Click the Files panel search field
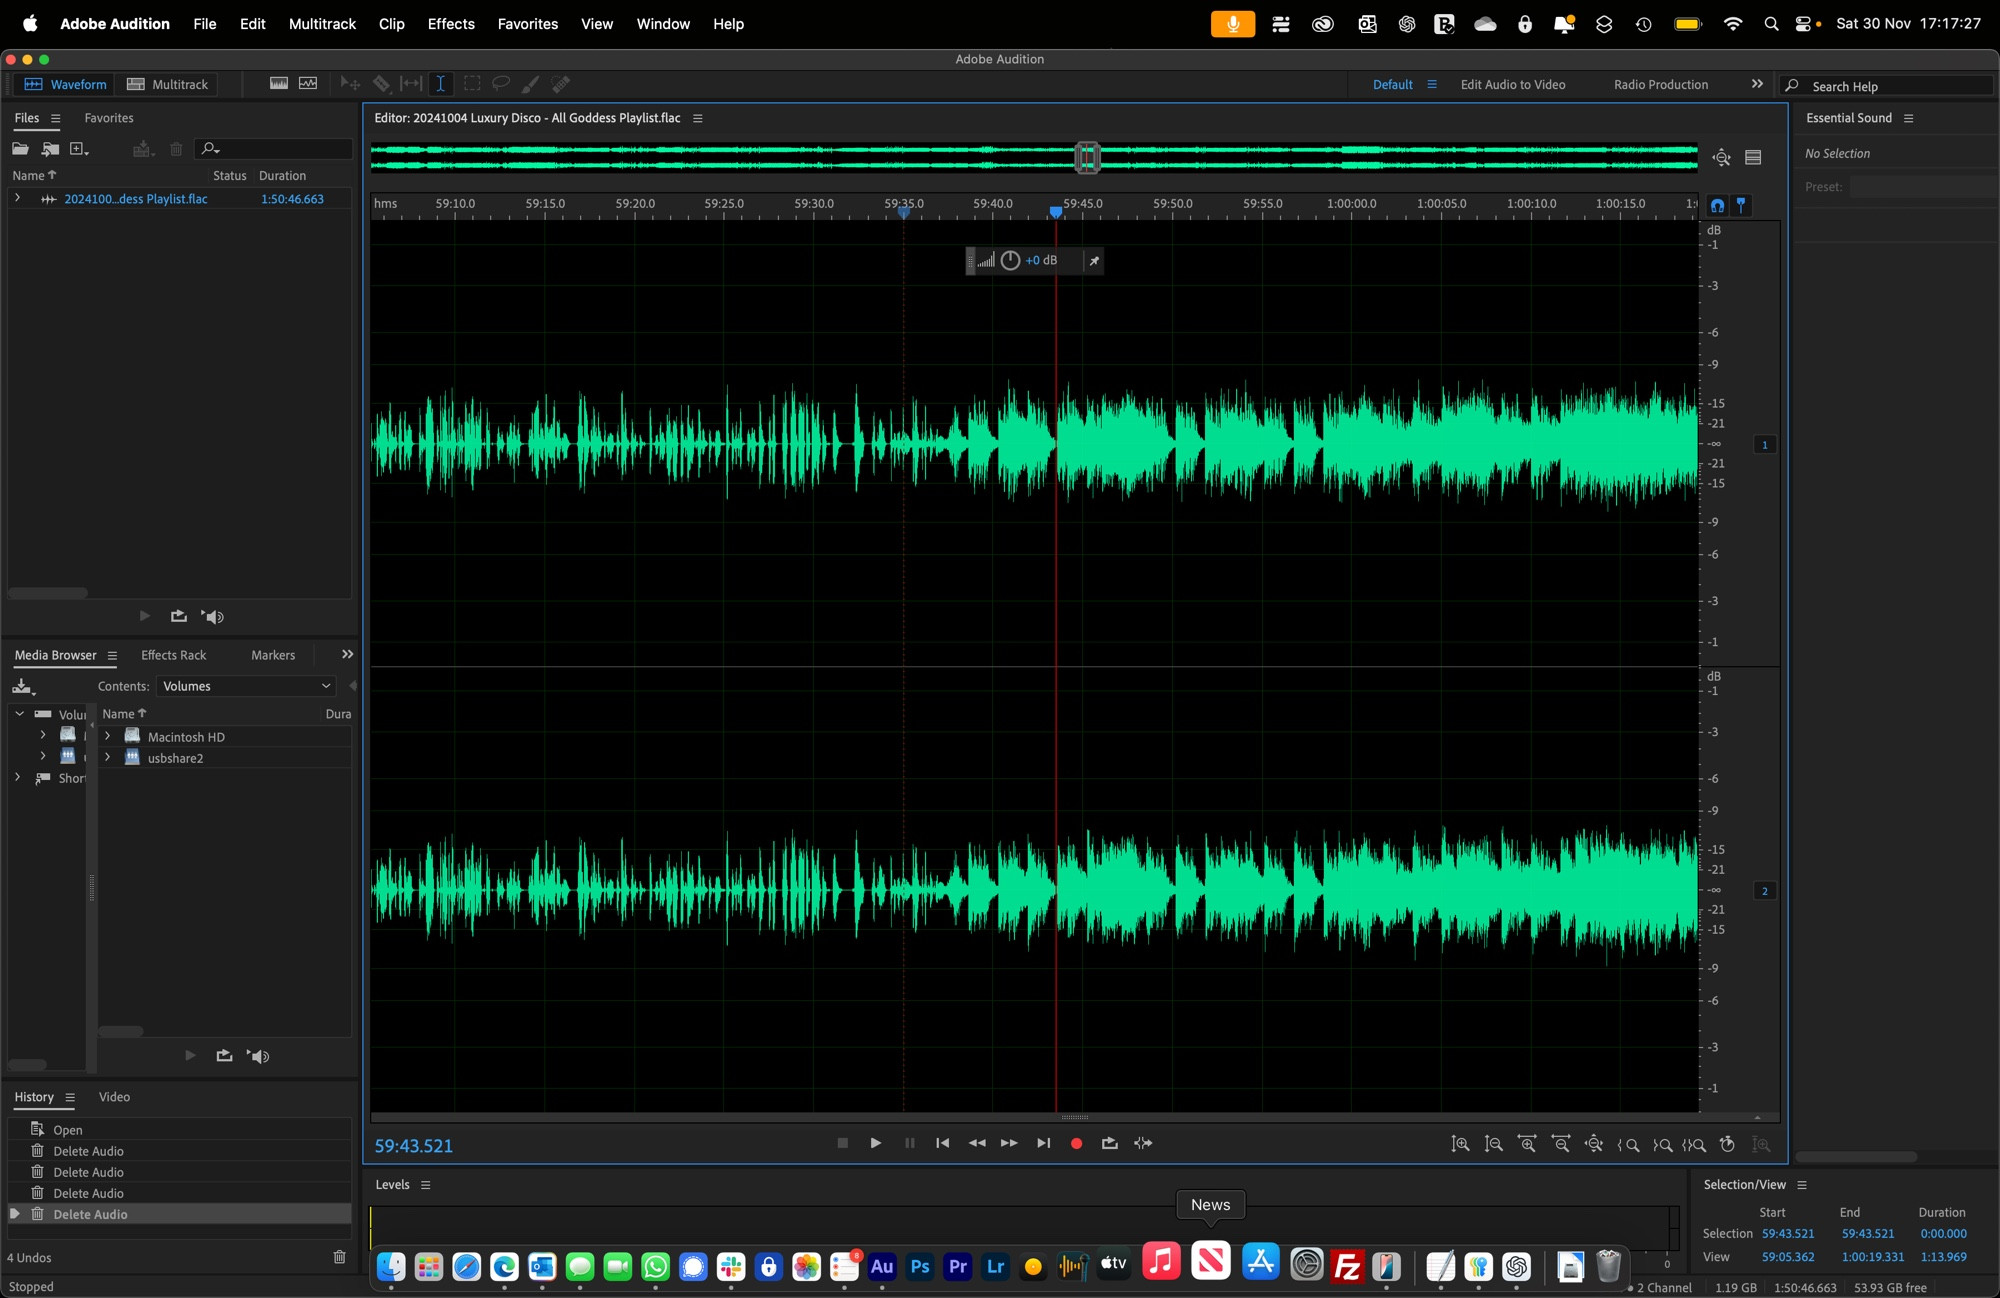 (x=275, y=149)
